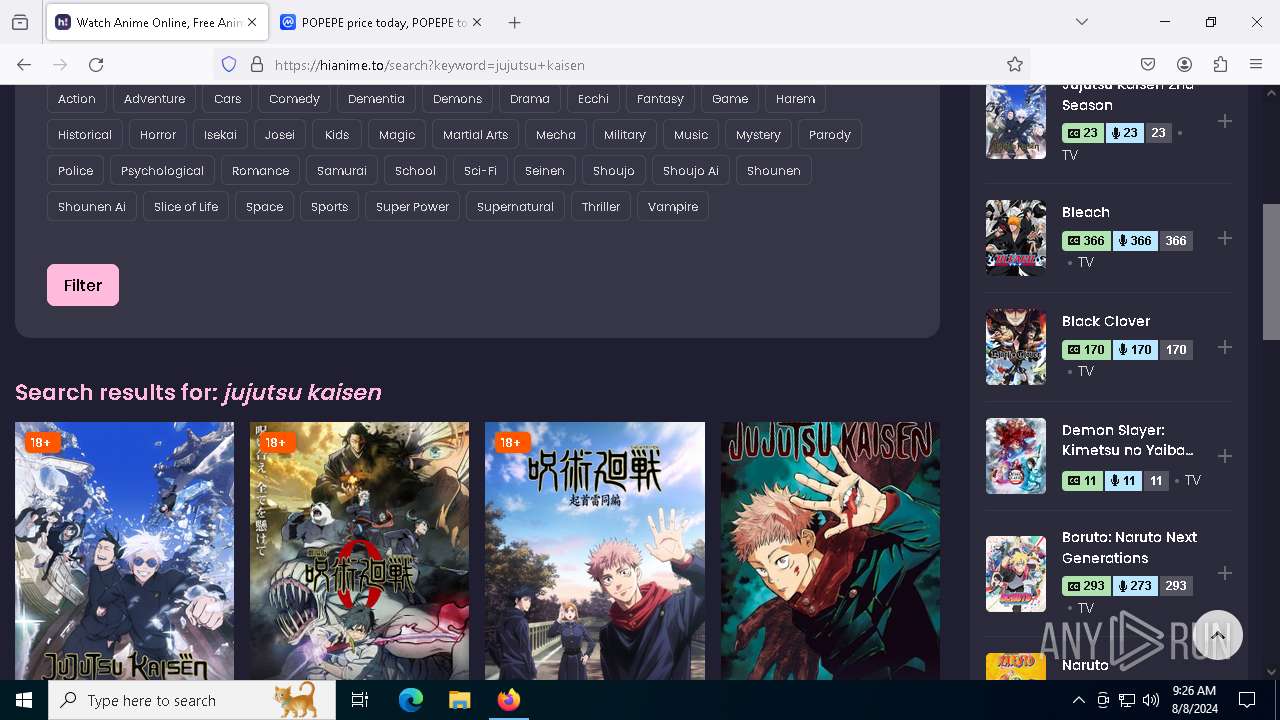The width and height of the screenshot is (1280, 720).
Task: Toggle the Action genre filter
Action: (x=77, y=99)
